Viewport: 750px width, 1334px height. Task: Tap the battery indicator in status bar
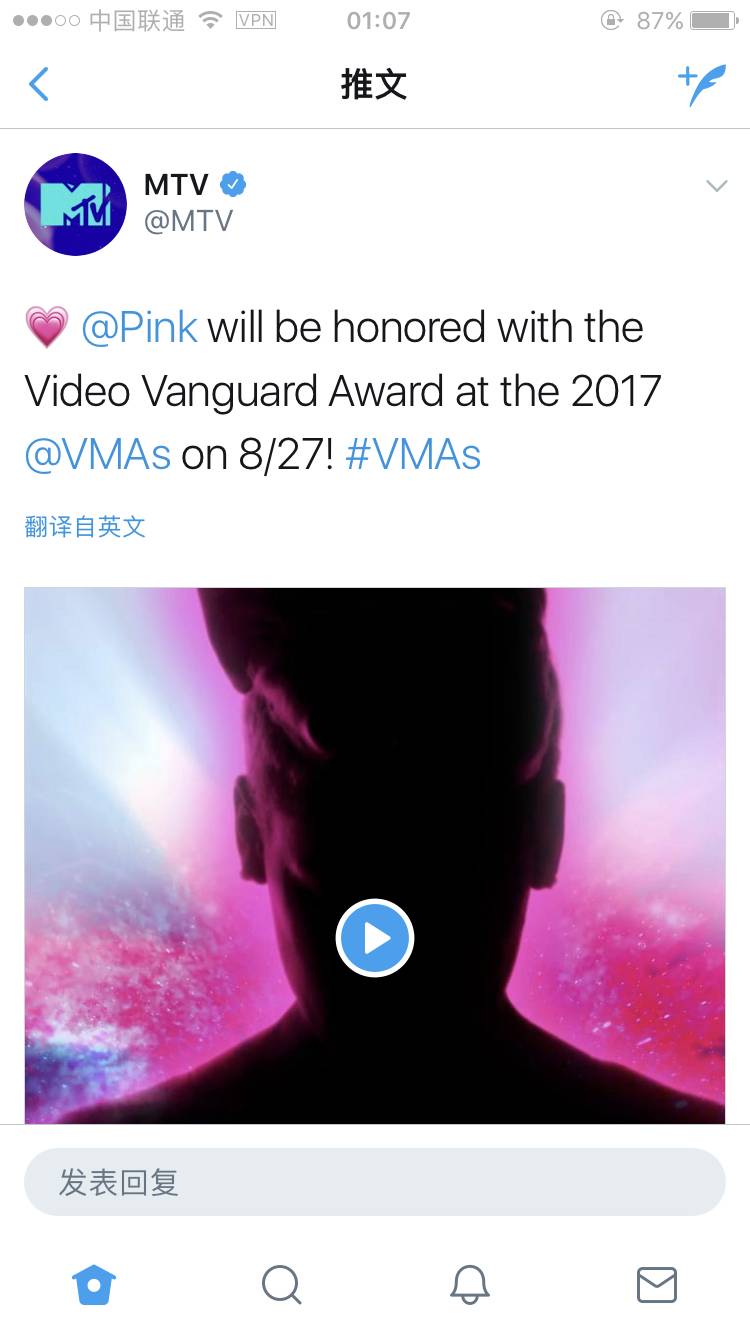pos(713,20)
